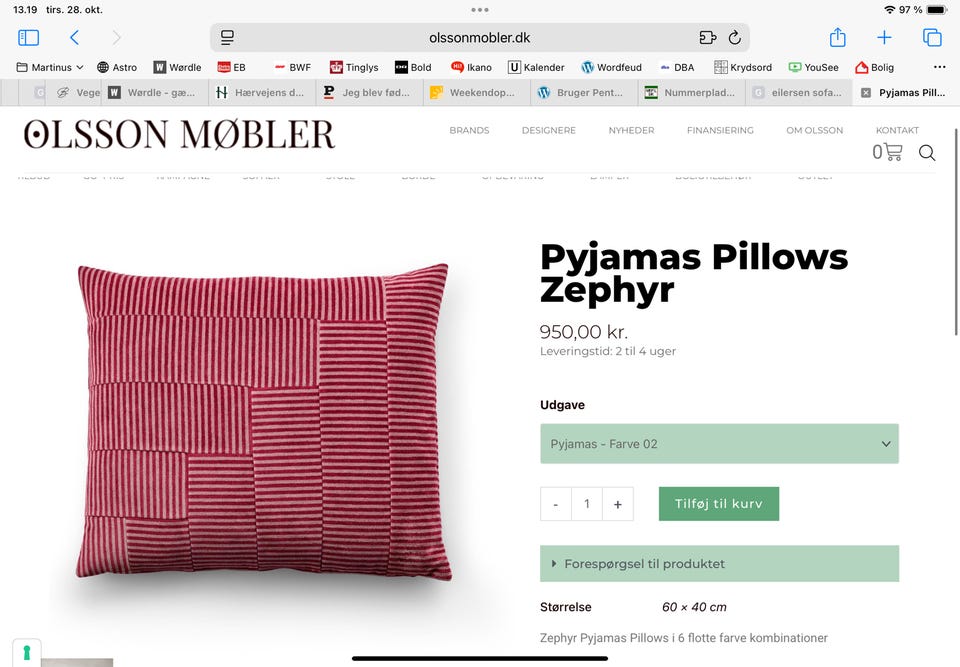
Task: Open site search magnifier icon
Action: point(926,153)
